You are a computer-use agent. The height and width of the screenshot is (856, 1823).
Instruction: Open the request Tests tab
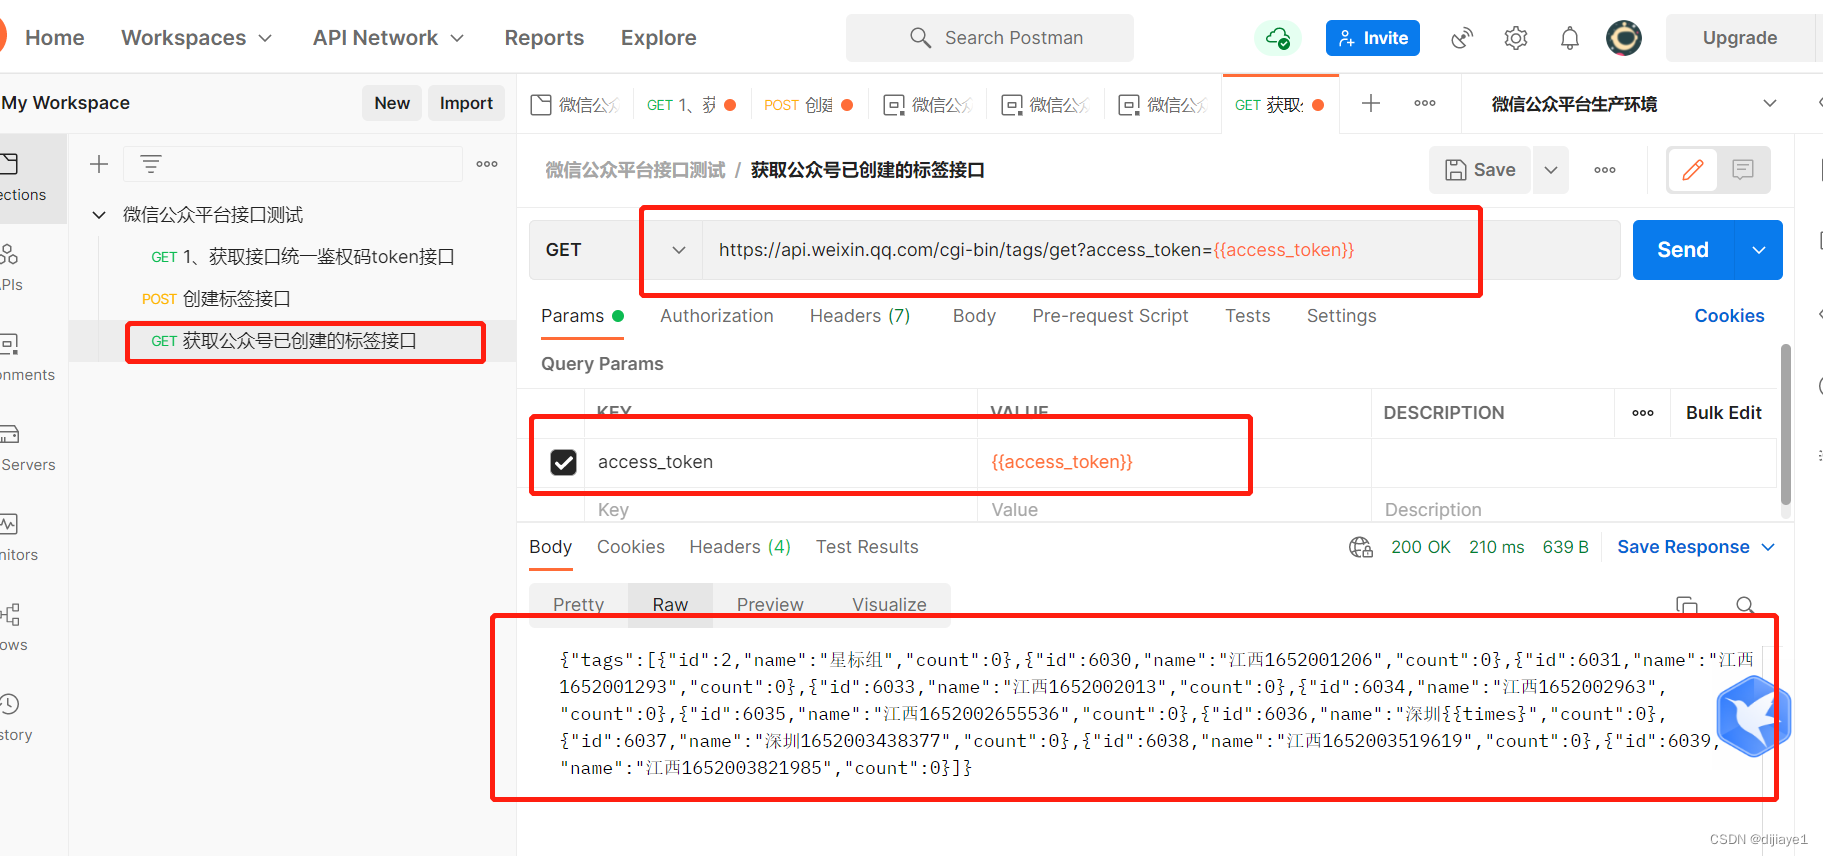pyautogui.click(x=1248, y=316)
